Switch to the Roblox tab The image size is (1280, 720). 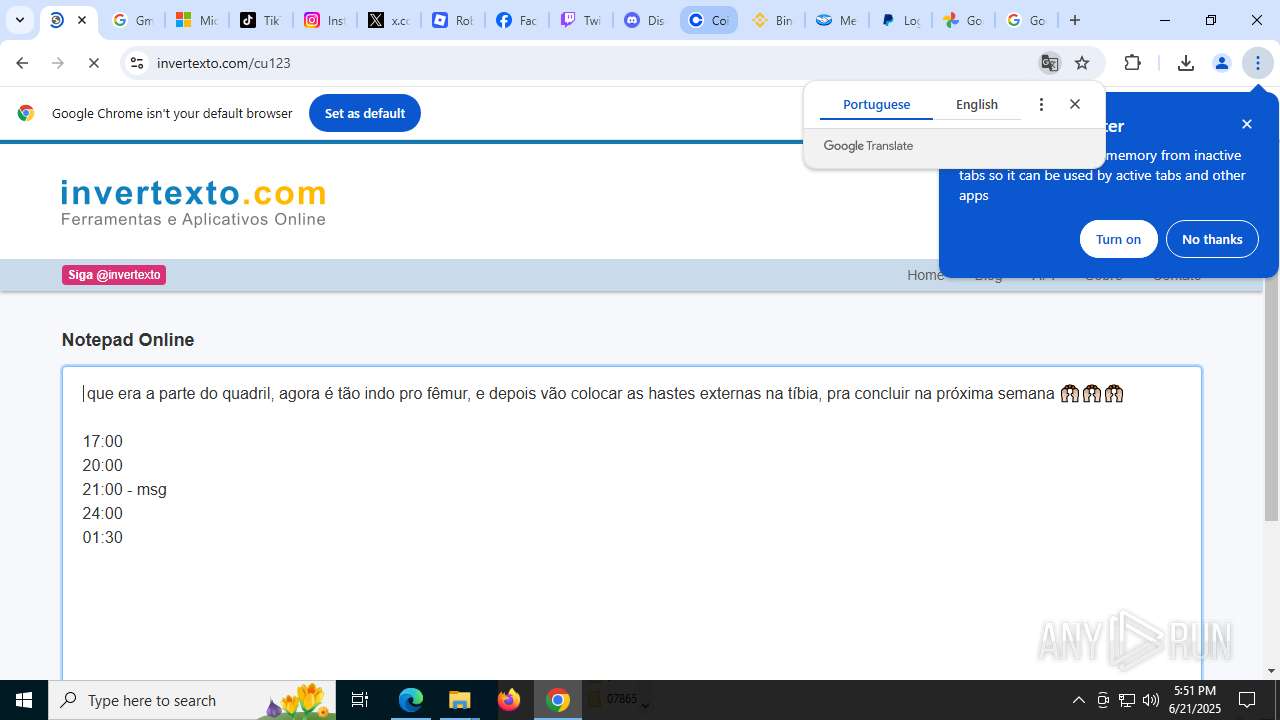click(x=452, y=20)
